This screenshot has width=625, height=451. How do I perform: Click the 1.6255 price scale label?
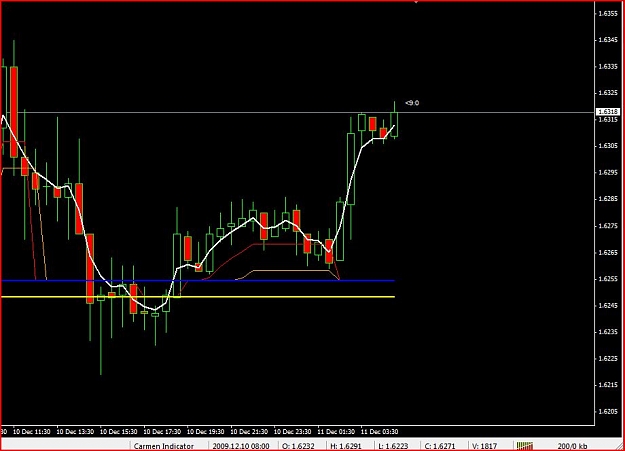pyautogui.click(x=609, y=279)
